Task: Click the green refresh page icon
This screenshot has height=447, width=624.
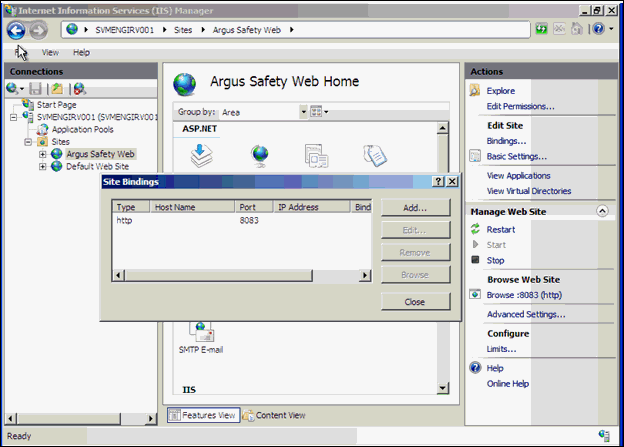Action: click(541, 29)
